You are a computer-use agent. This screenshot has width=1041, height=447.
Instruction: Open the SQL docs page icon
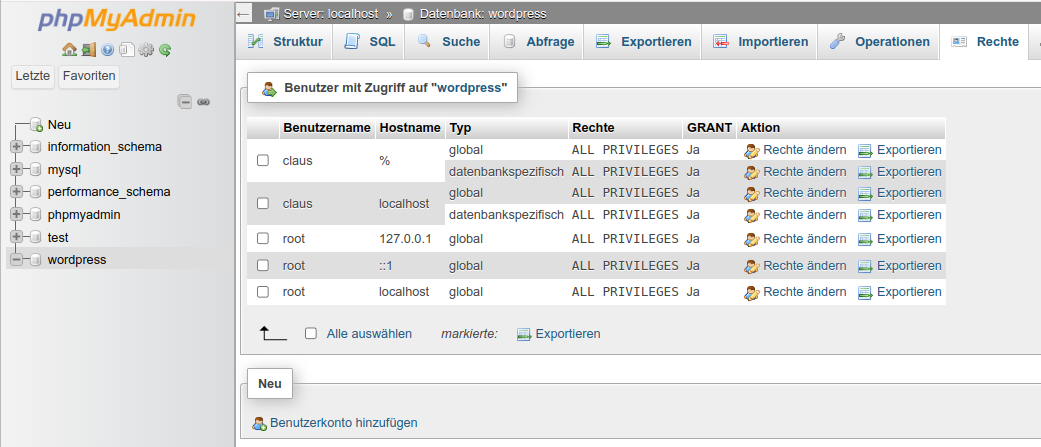[126, 49]
